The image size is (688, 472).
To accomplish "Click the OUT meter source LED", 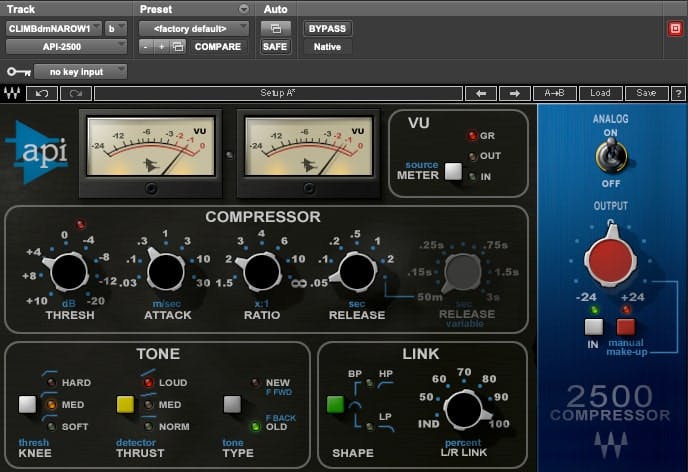I will coord(473,156).
